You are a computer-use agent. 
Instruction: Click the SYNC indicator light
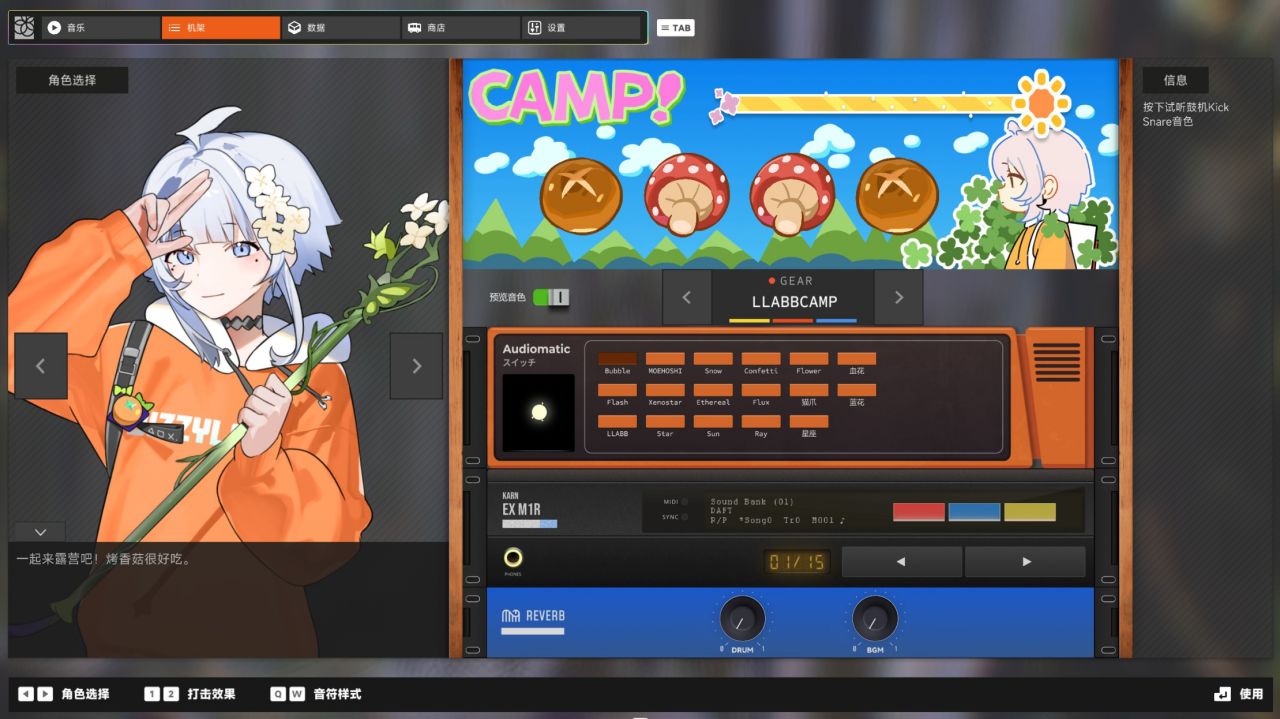pos(684,517)
